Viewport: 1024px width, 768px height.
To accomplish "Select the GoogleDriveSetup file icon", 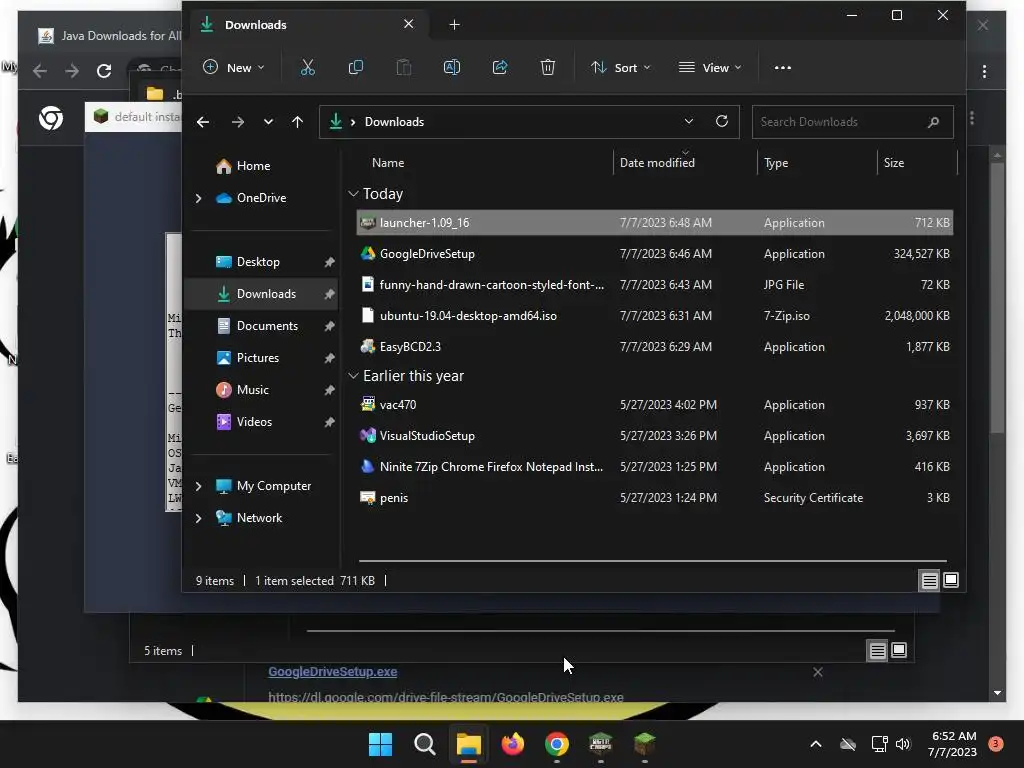I will pyautogui.click(x=368, y=253).
